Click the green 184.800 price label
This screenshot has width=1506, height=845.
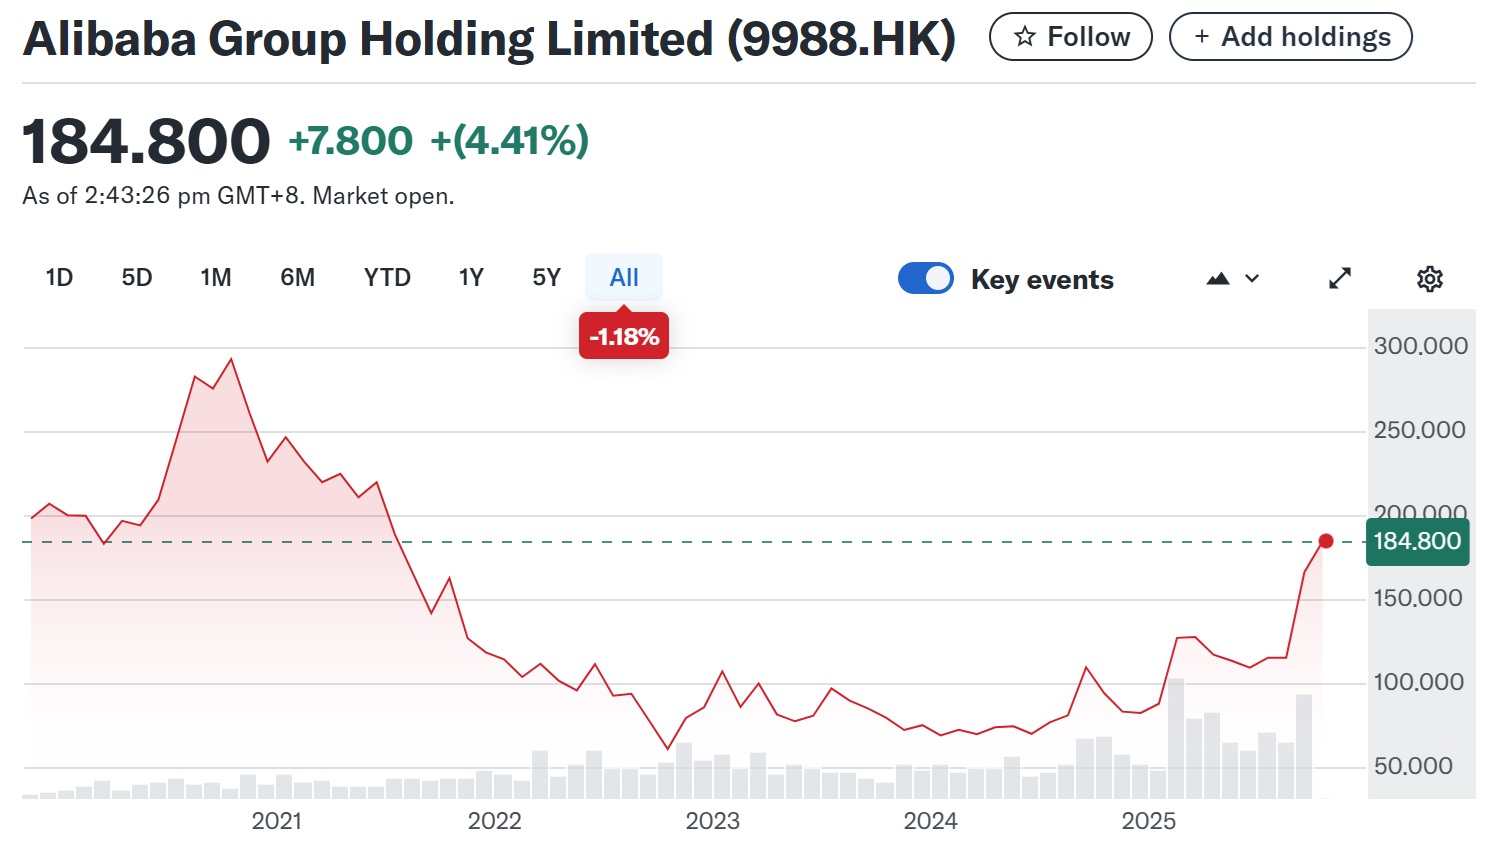point(1417,542)
